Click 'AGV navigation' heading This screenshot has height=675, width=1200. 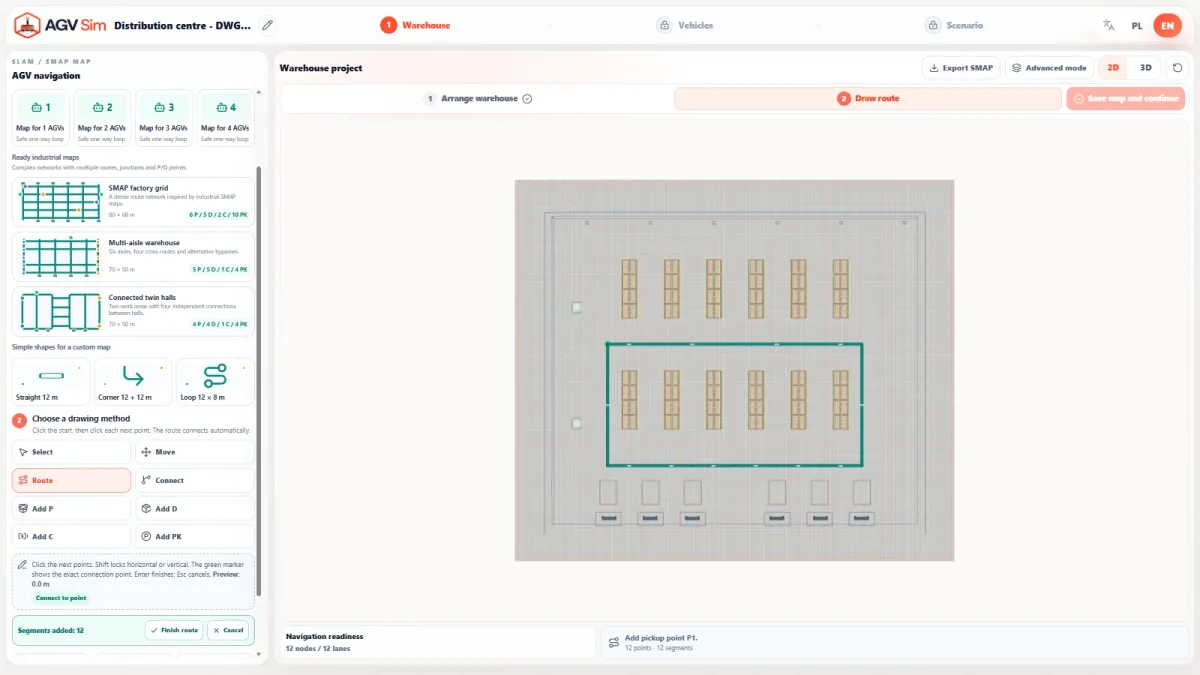[x=46, y=76]
